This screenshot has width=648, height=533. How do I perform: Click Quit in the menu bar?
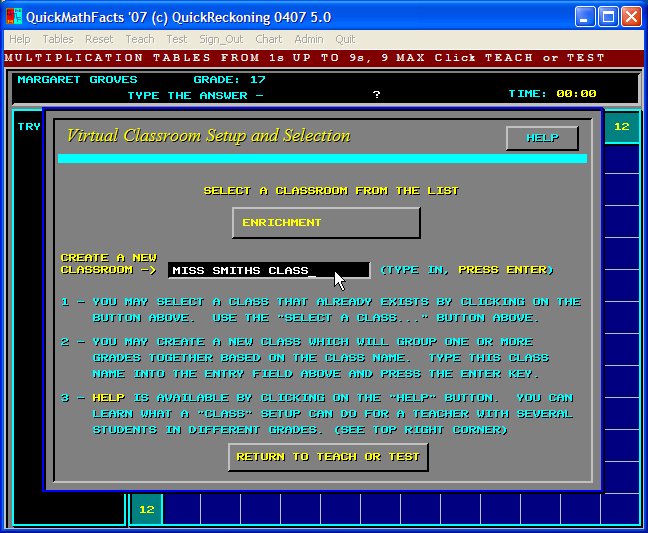(345, 39)
